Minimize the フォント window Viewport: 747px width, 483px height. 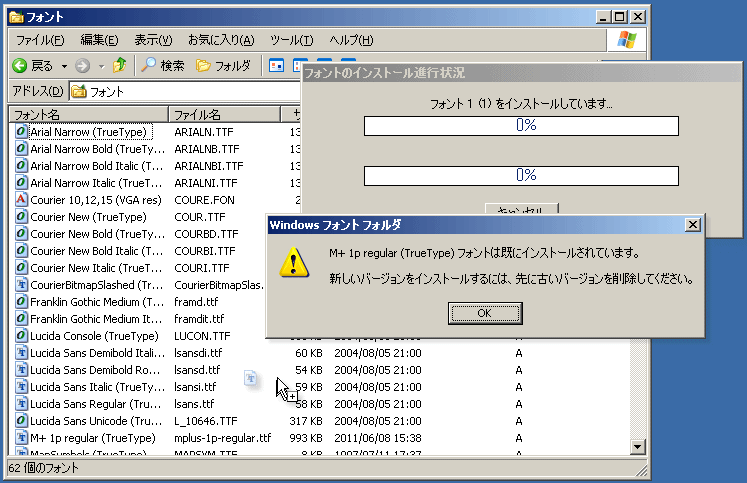tap(603, 17)
